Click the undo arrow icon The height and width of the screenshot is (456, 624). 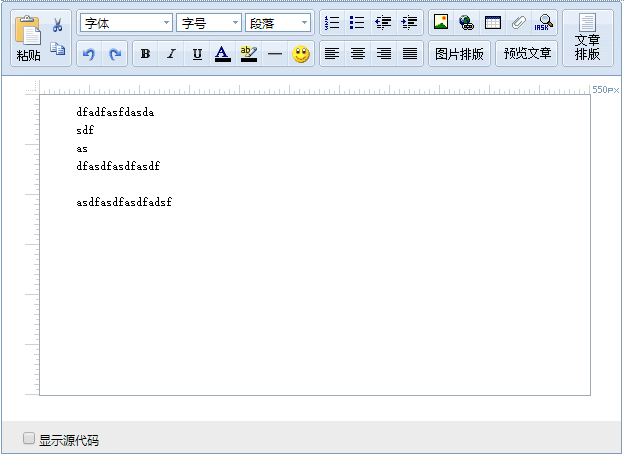coord(89,54)
